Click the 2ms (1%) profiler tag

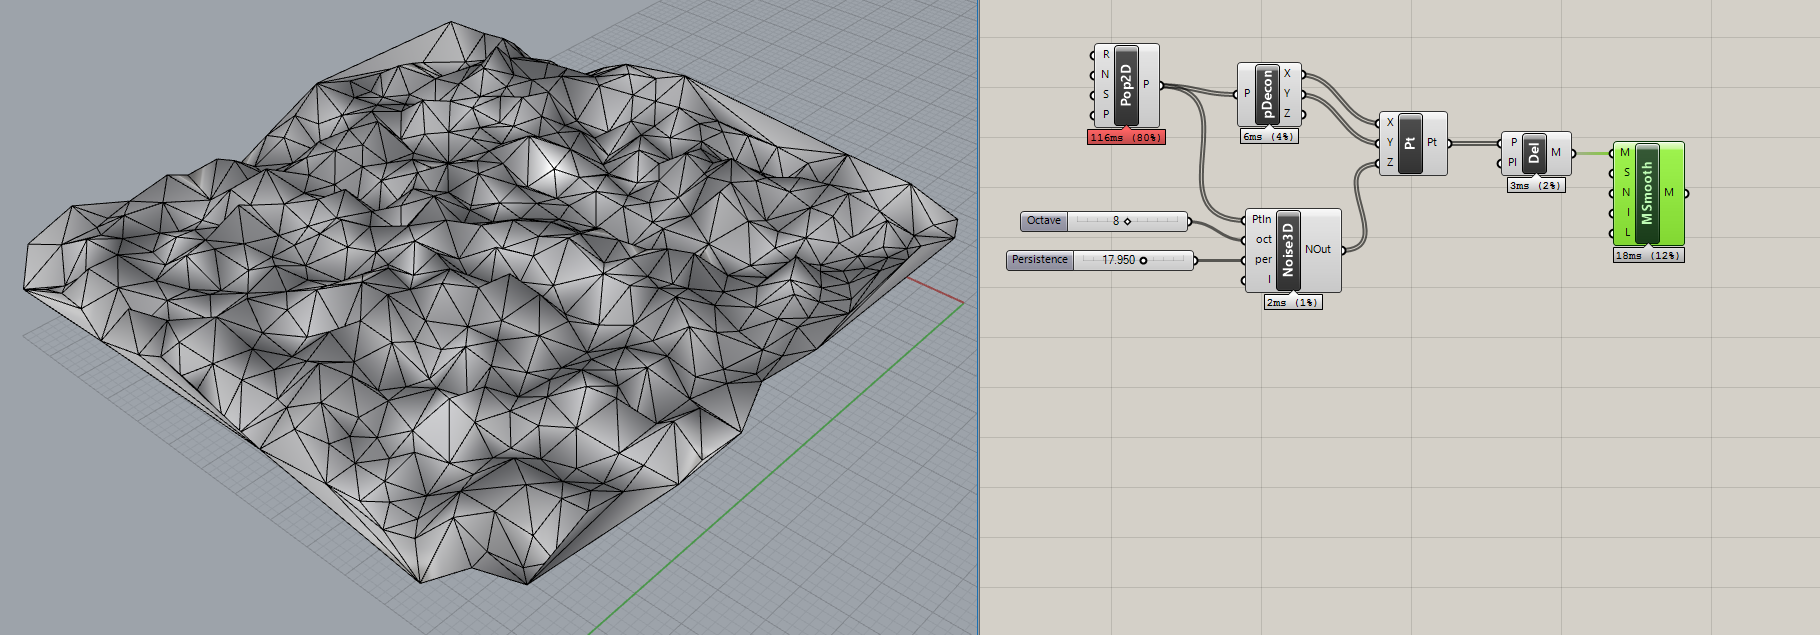[x=1293, y=302]
